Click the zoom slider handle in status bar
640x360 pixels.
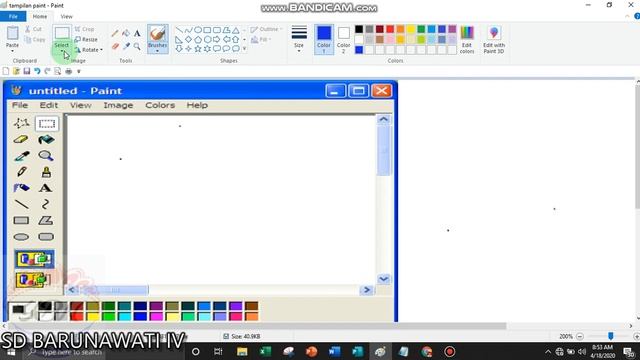click(611, 336)
